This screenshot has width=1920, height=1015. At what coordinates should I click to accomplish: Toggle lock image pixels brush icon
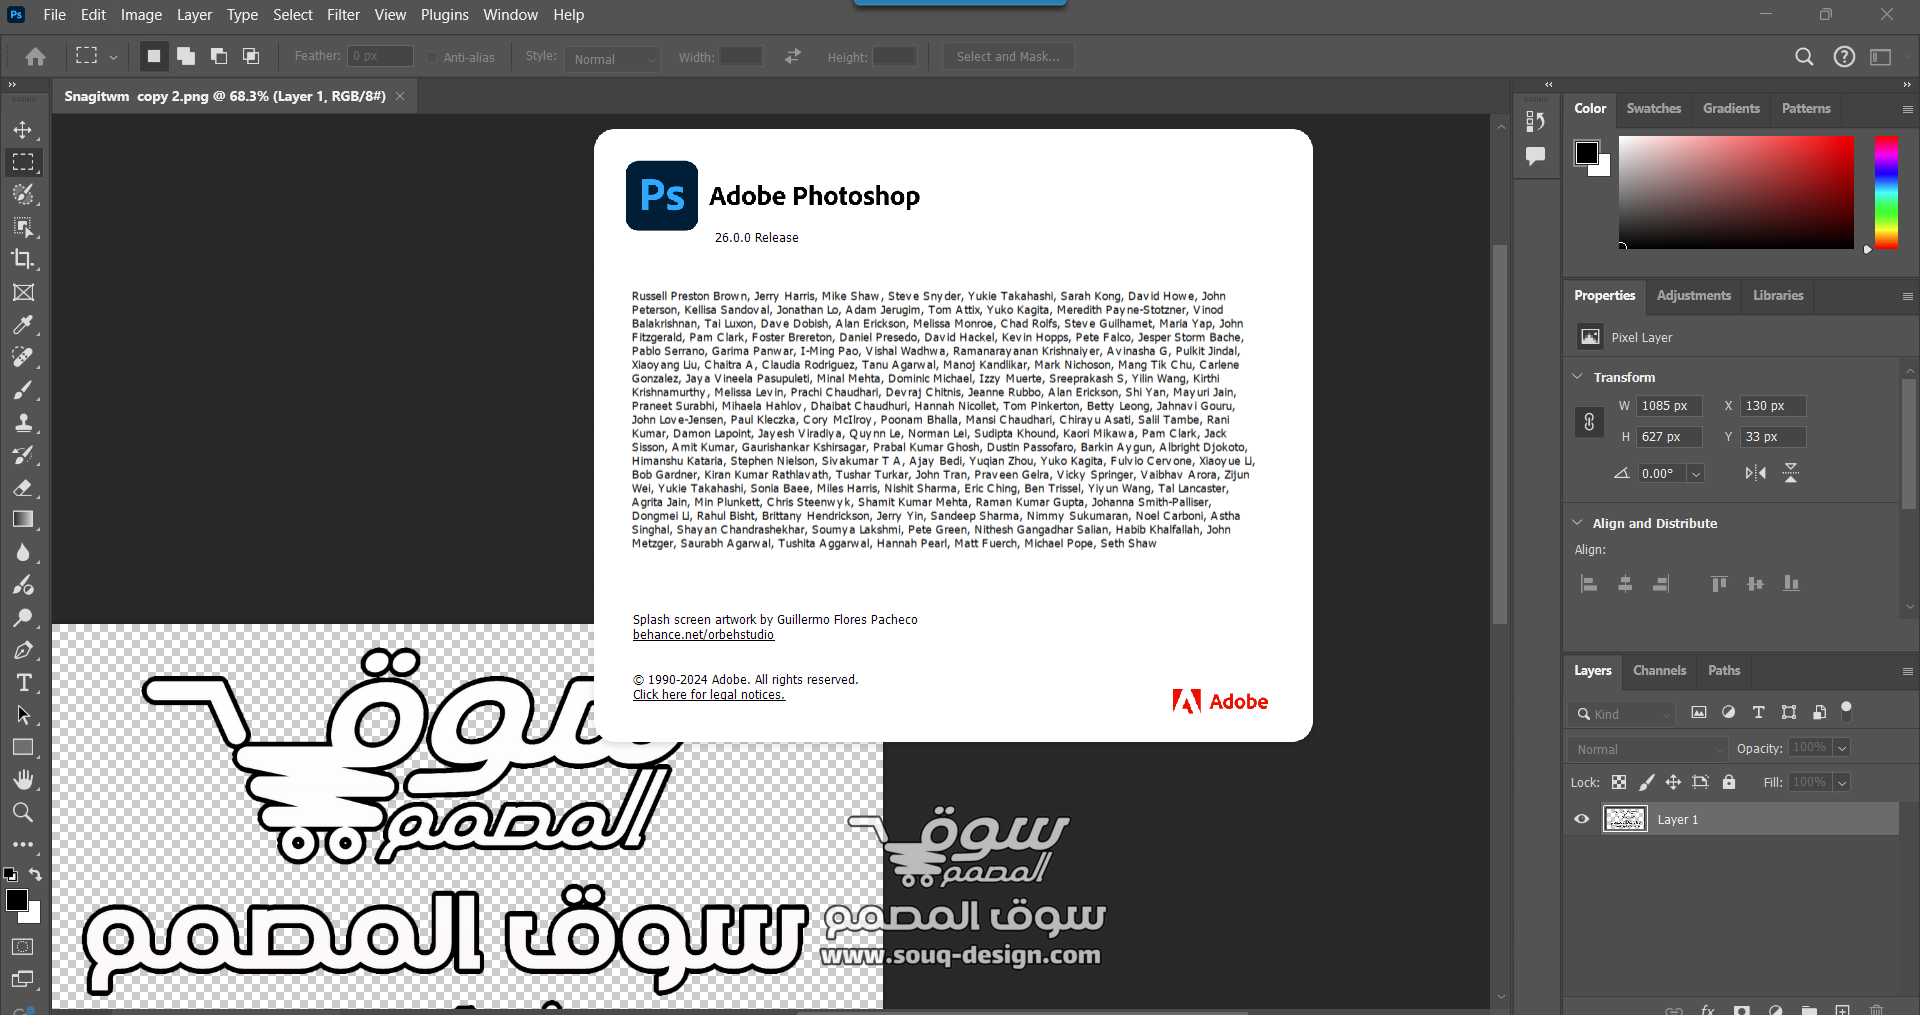pos(1646,782)
